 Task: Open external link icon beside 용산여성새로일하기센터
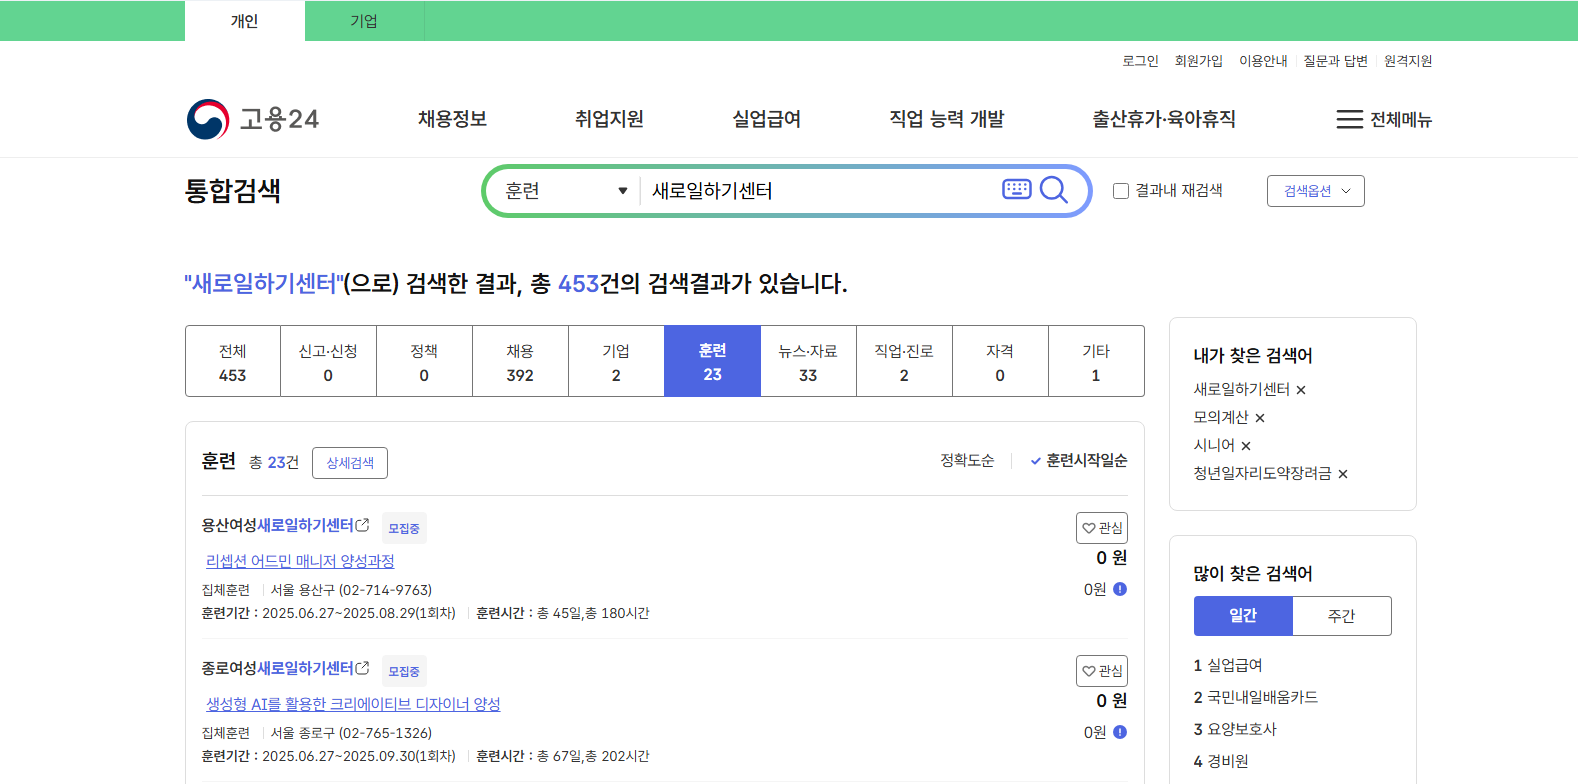(362, 525)
